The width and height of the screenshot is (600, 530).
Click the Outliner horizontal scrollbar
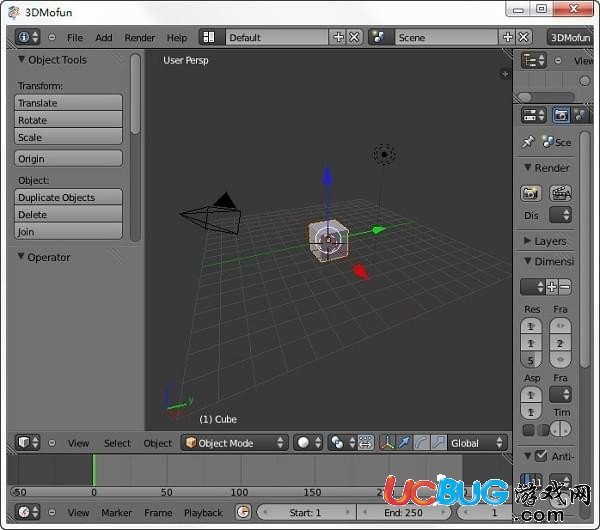pyautogui.click(x=525, y=97)
